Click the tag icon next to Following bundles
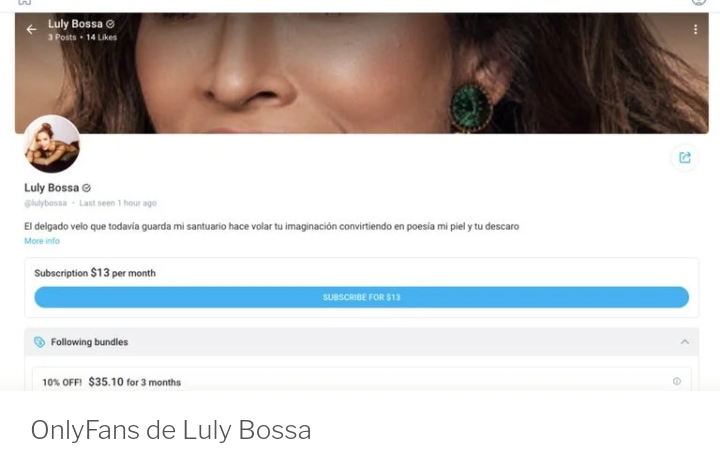Viewport: 720px width, 461px height. [x=39, y=342]
